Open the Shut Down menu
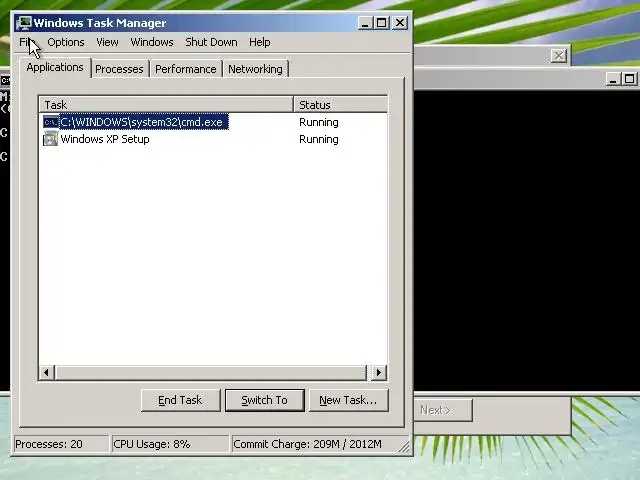This screenshot has width=640, height=480. tap(211, 42)
